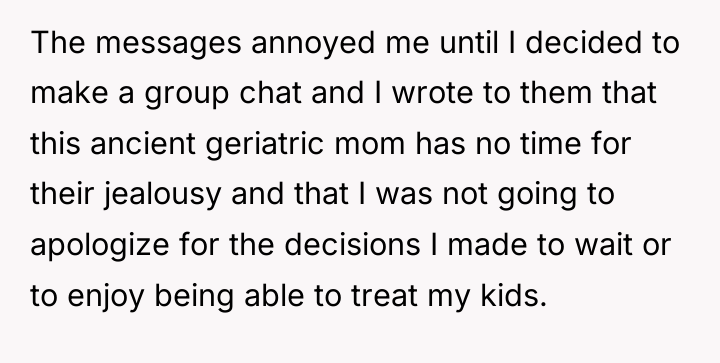Click the final word "kids."

pyautogui.click(x=513, y=295)
